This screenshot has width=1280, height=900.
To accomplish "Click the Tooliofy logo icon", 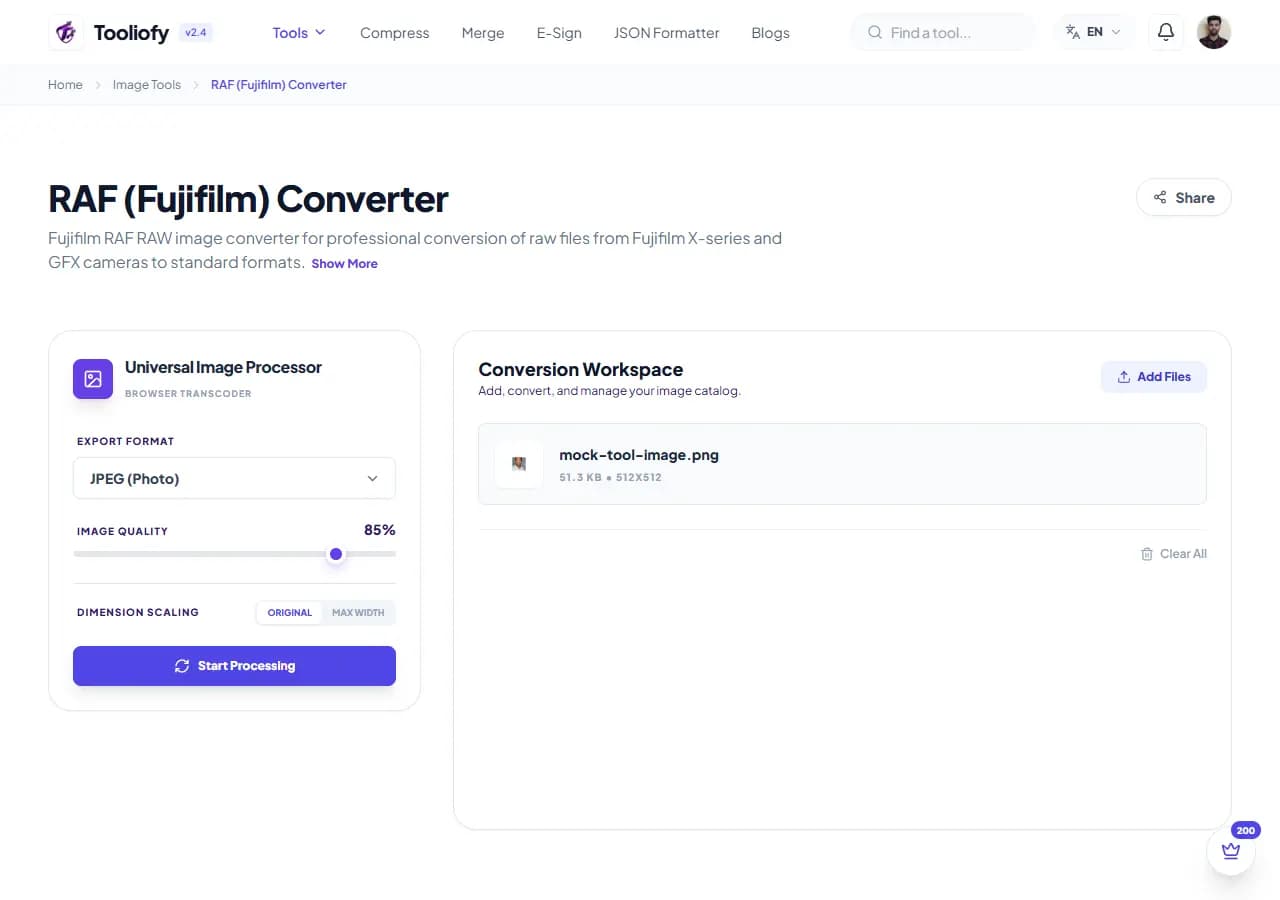I will point(66,32).
